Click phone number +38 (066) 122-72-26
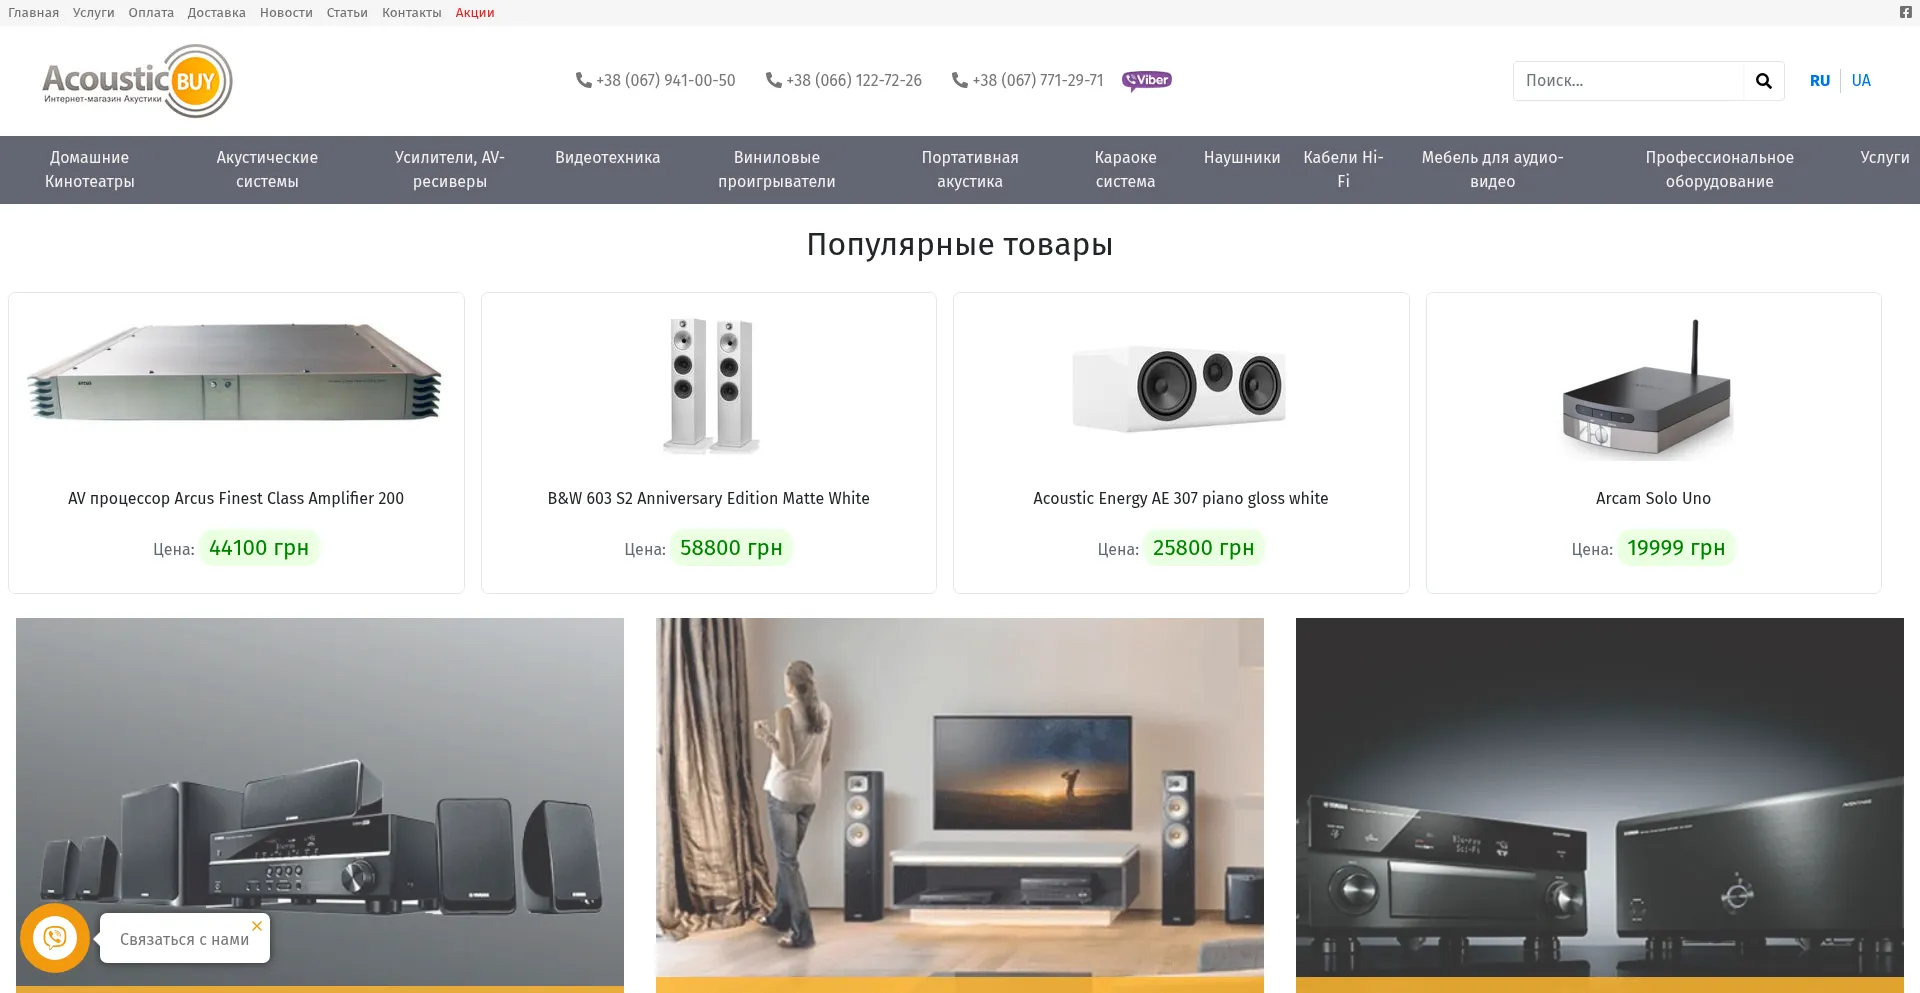This screenshot has height=993, width=1920. coord(844,80)
